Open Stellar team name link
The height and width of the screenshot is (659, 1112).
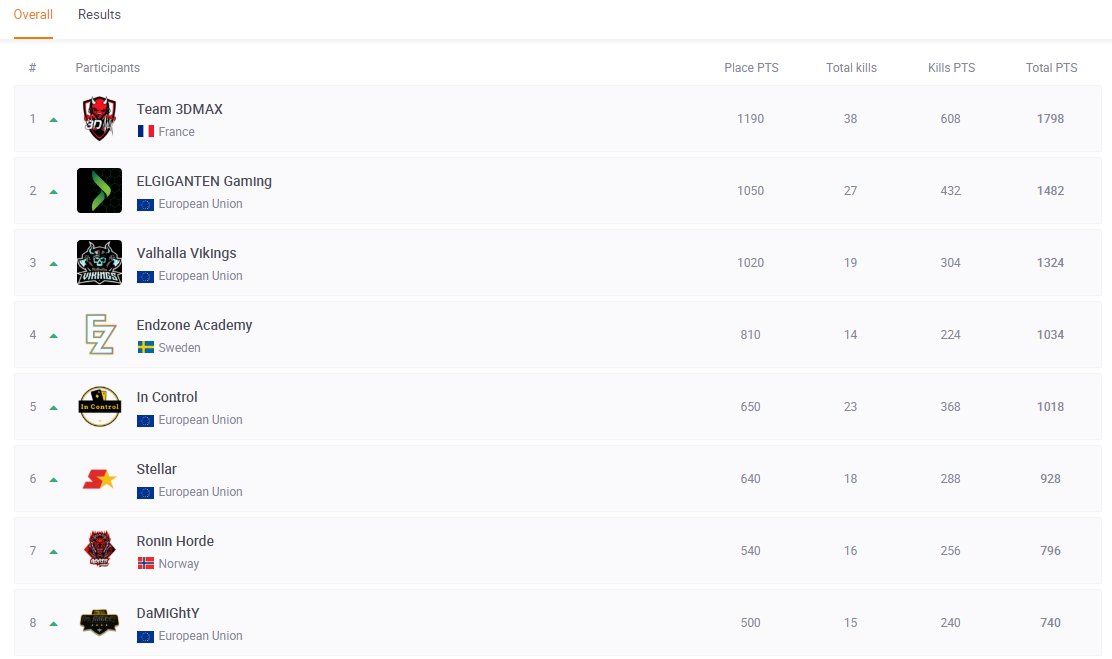157,469
